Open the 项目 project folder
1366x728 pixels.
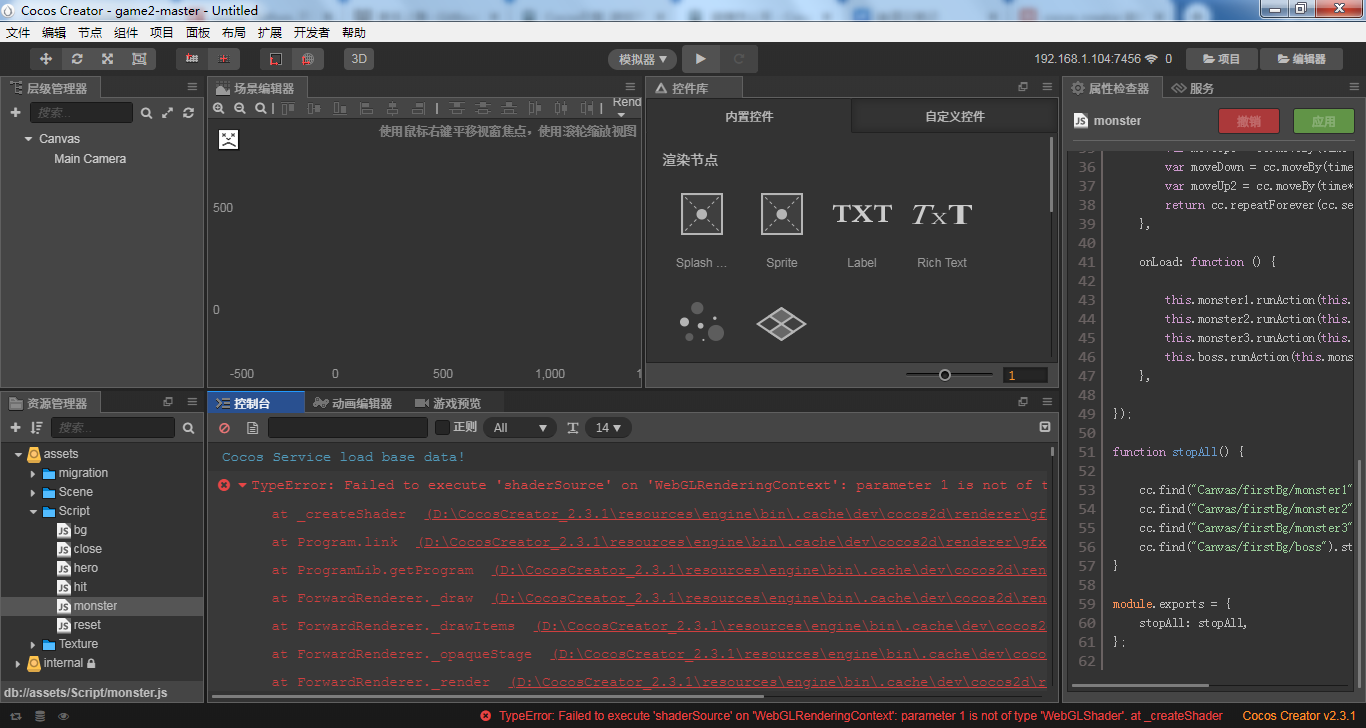1221,59
